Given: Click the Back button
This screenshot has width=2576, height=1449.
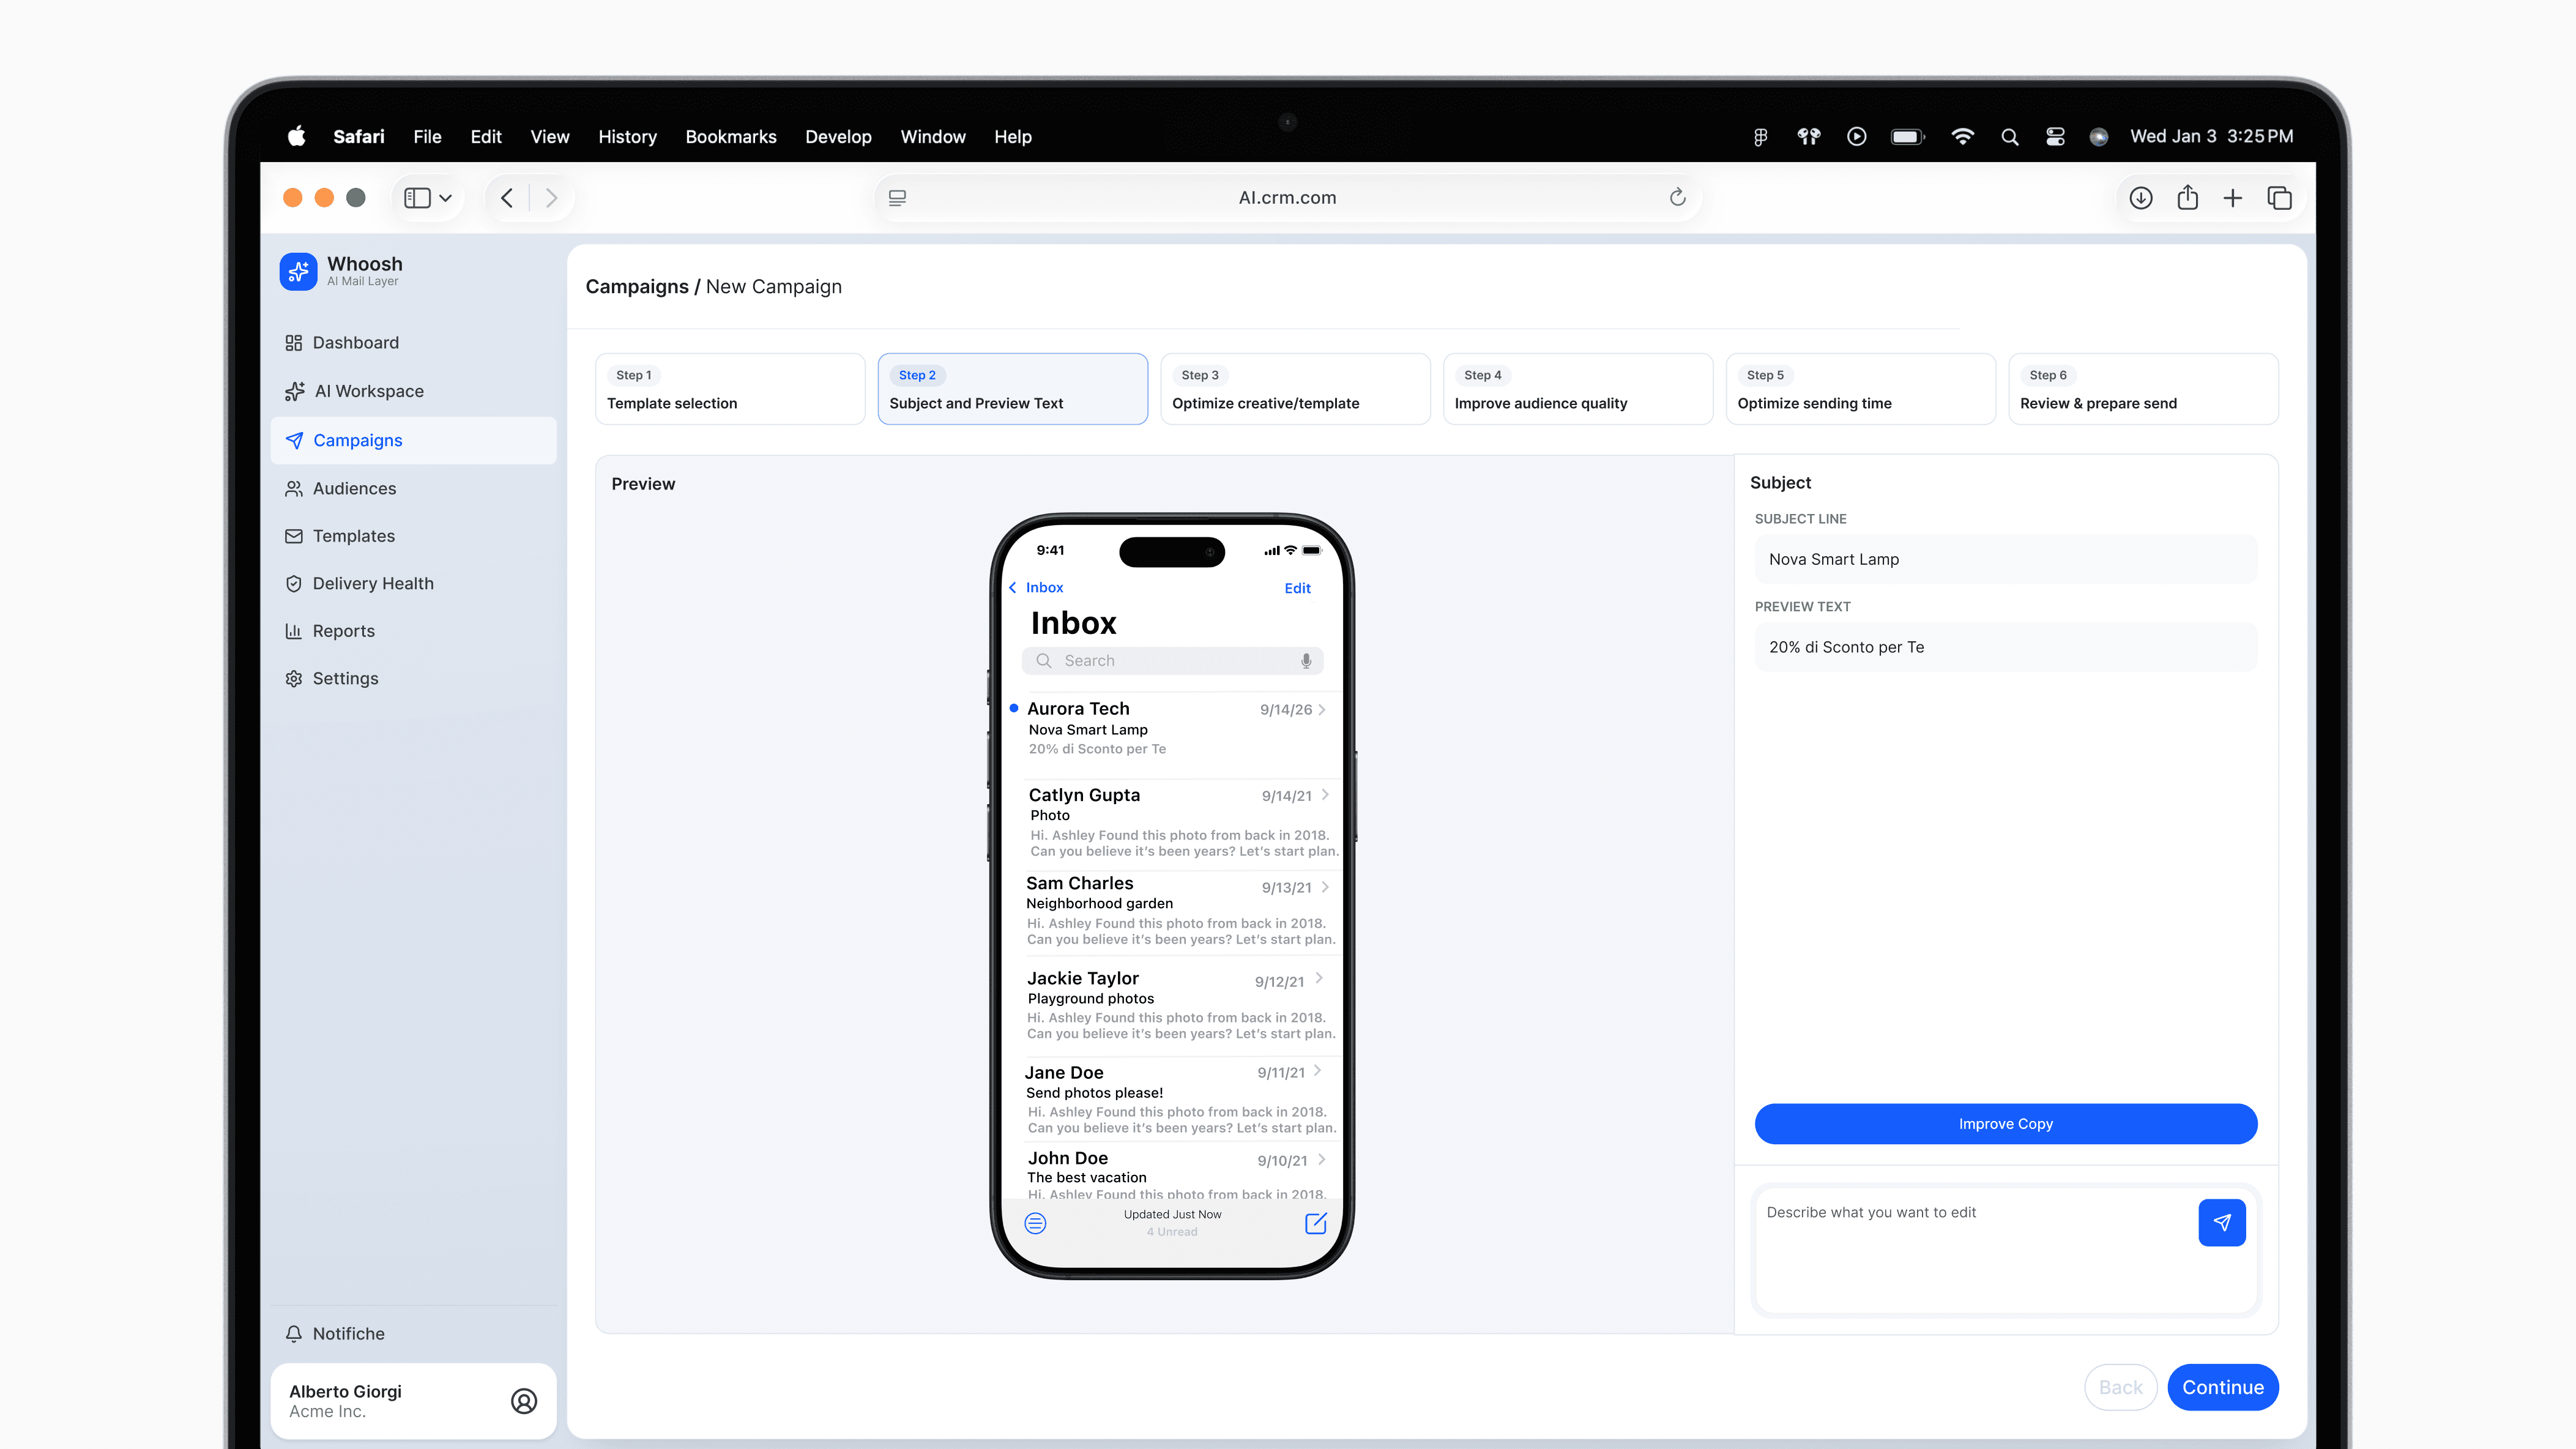Looking at the screenshot, I should tap(2120, 1388).
